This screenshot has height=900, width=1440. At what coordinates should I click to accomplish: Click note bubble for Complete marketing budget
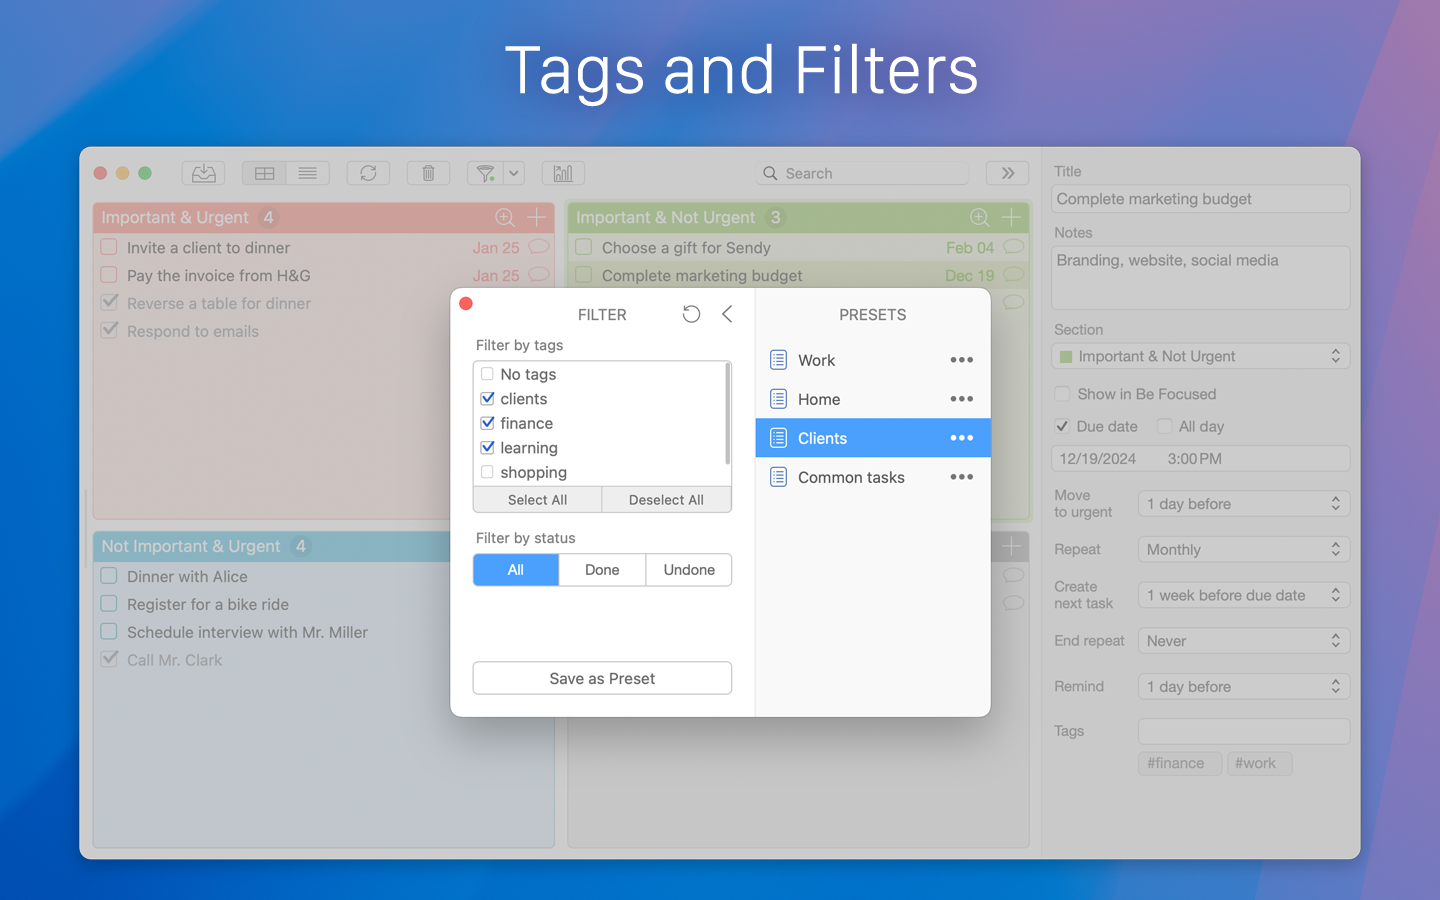1014,274
